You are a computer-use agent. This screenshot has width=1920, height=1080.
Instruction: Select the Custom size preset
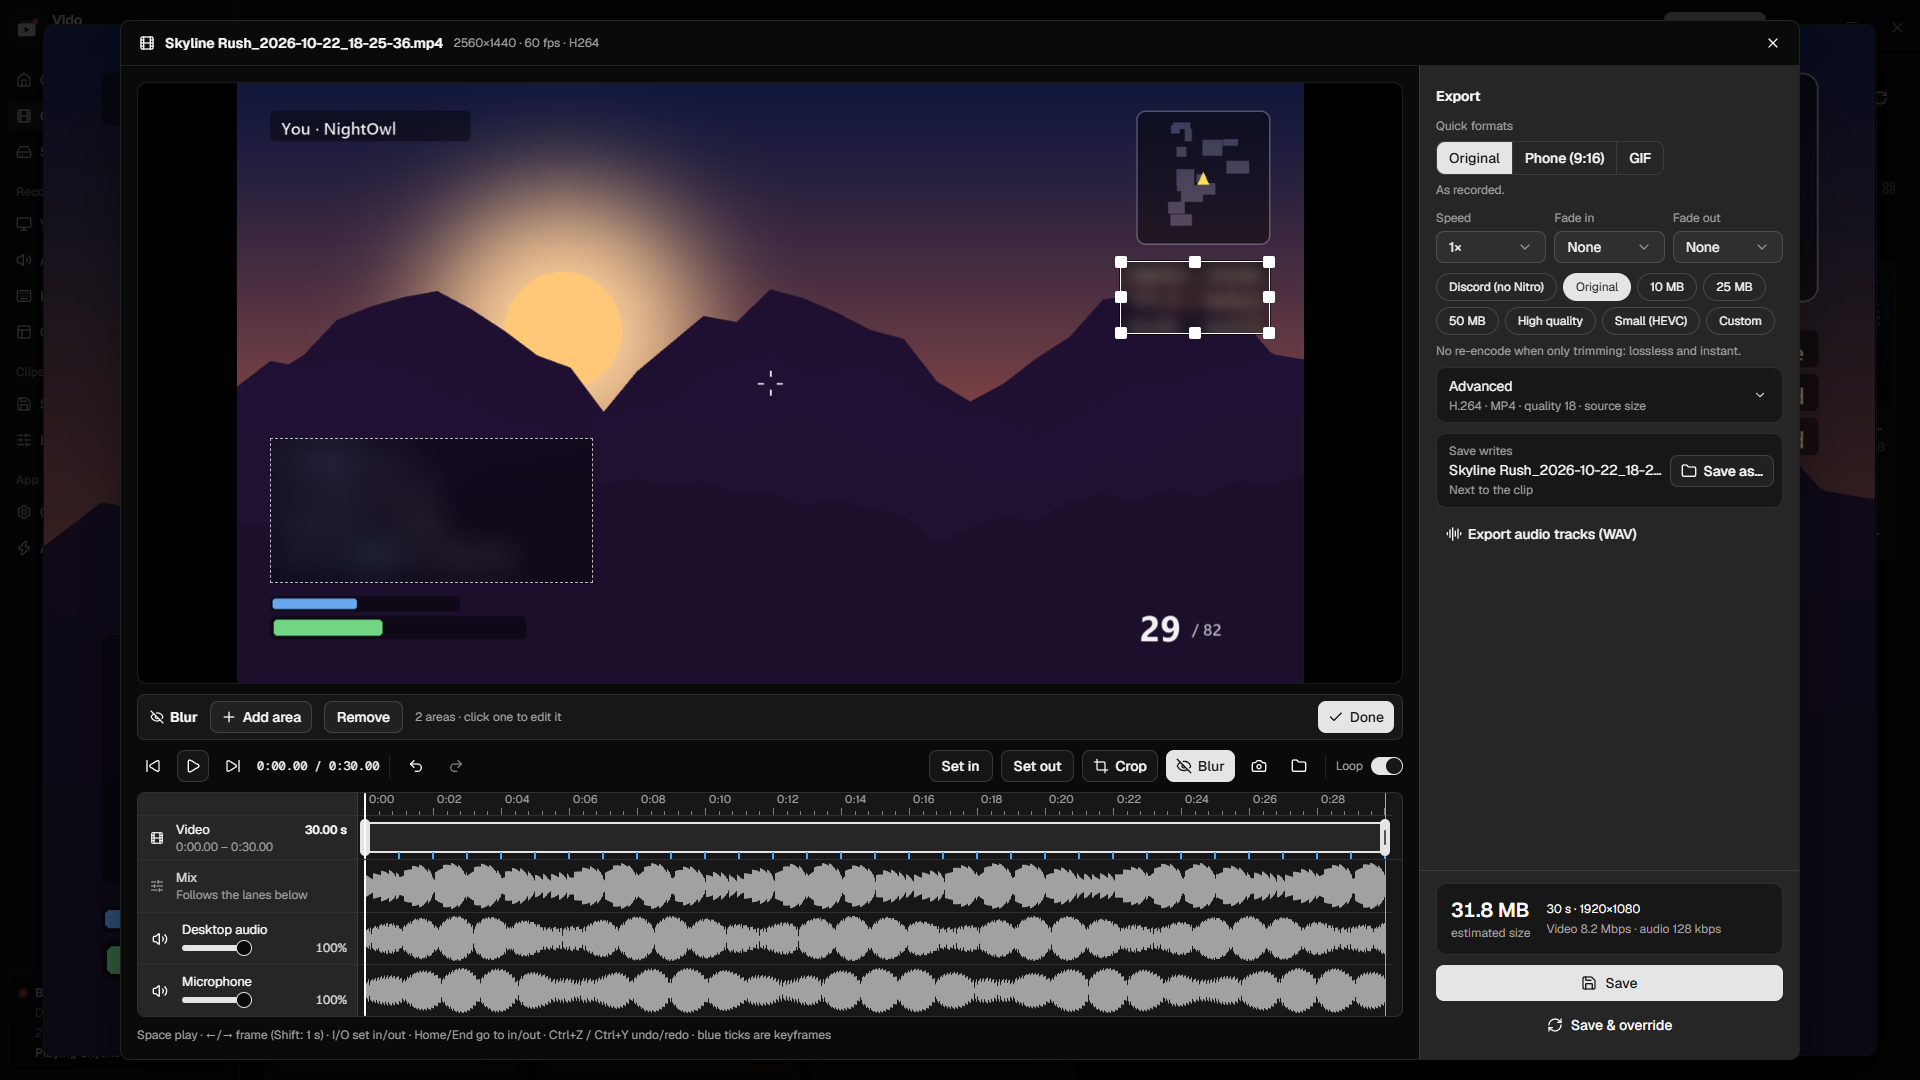[1740, 321]
